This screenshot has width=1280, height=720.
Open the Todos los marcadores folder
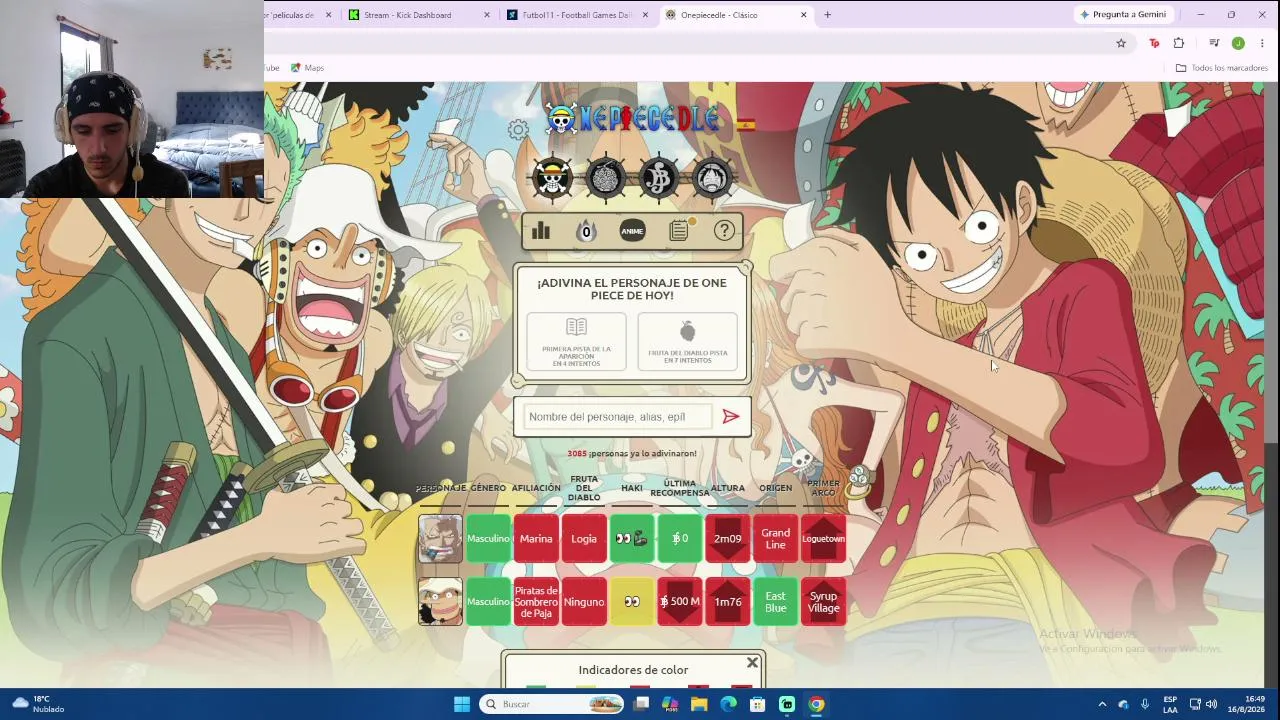[x=1222, y=68]
